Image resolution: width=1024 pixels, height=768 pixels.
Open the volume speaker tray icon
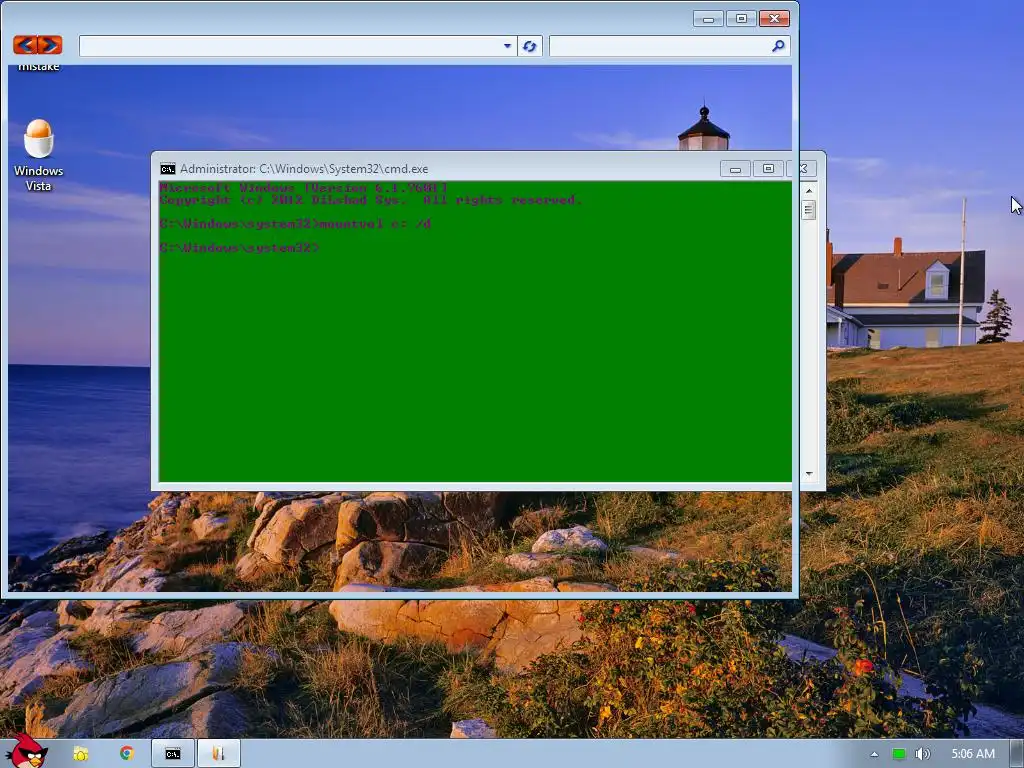click(x=922, y=754)
